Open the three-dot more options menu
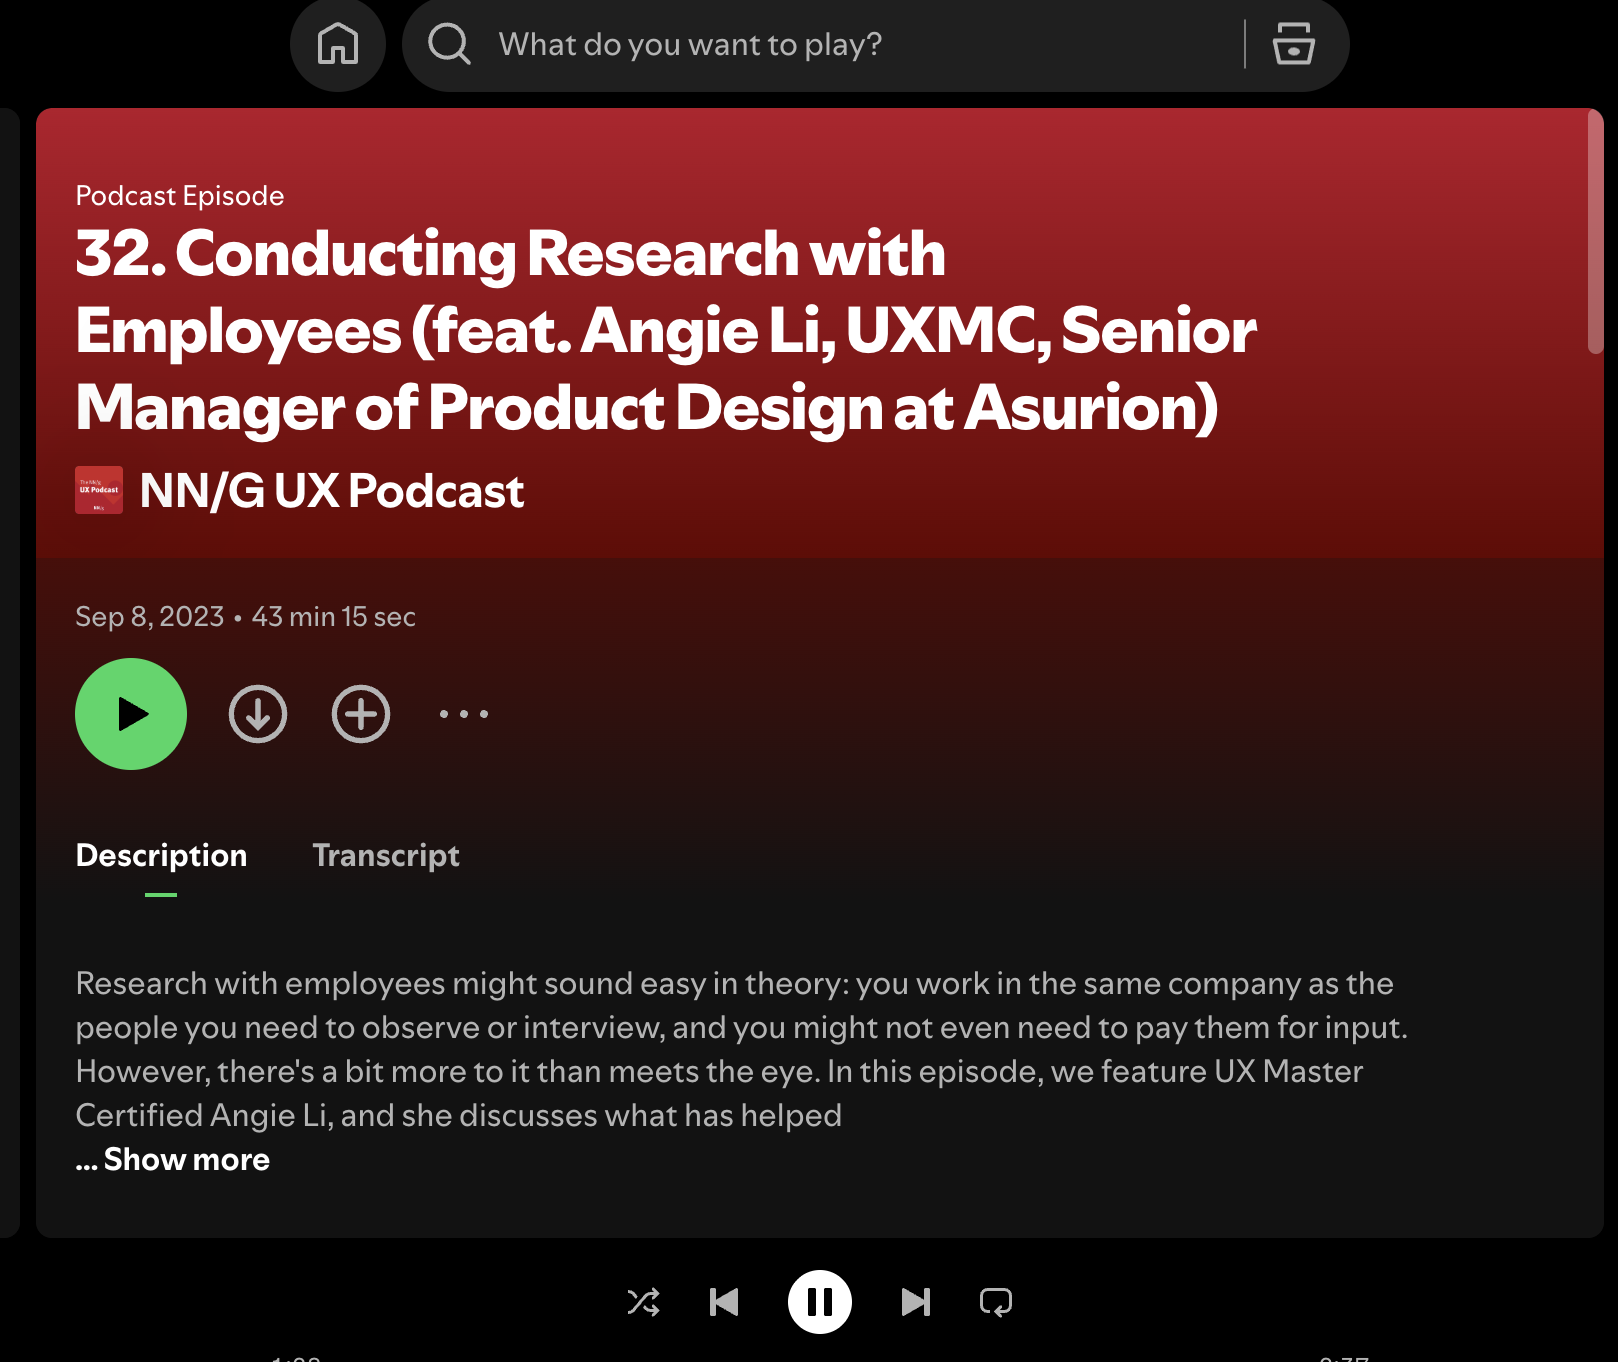1618x1362 pixels. click(464, 714)
